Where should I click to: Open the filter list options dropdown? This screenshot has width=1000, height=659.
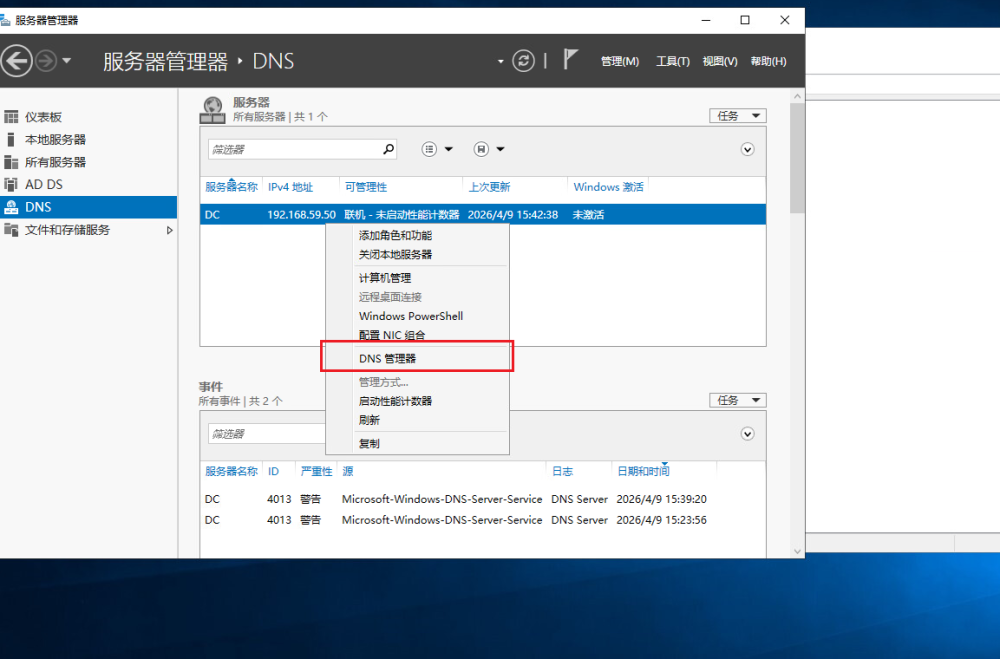pos(437,149)
